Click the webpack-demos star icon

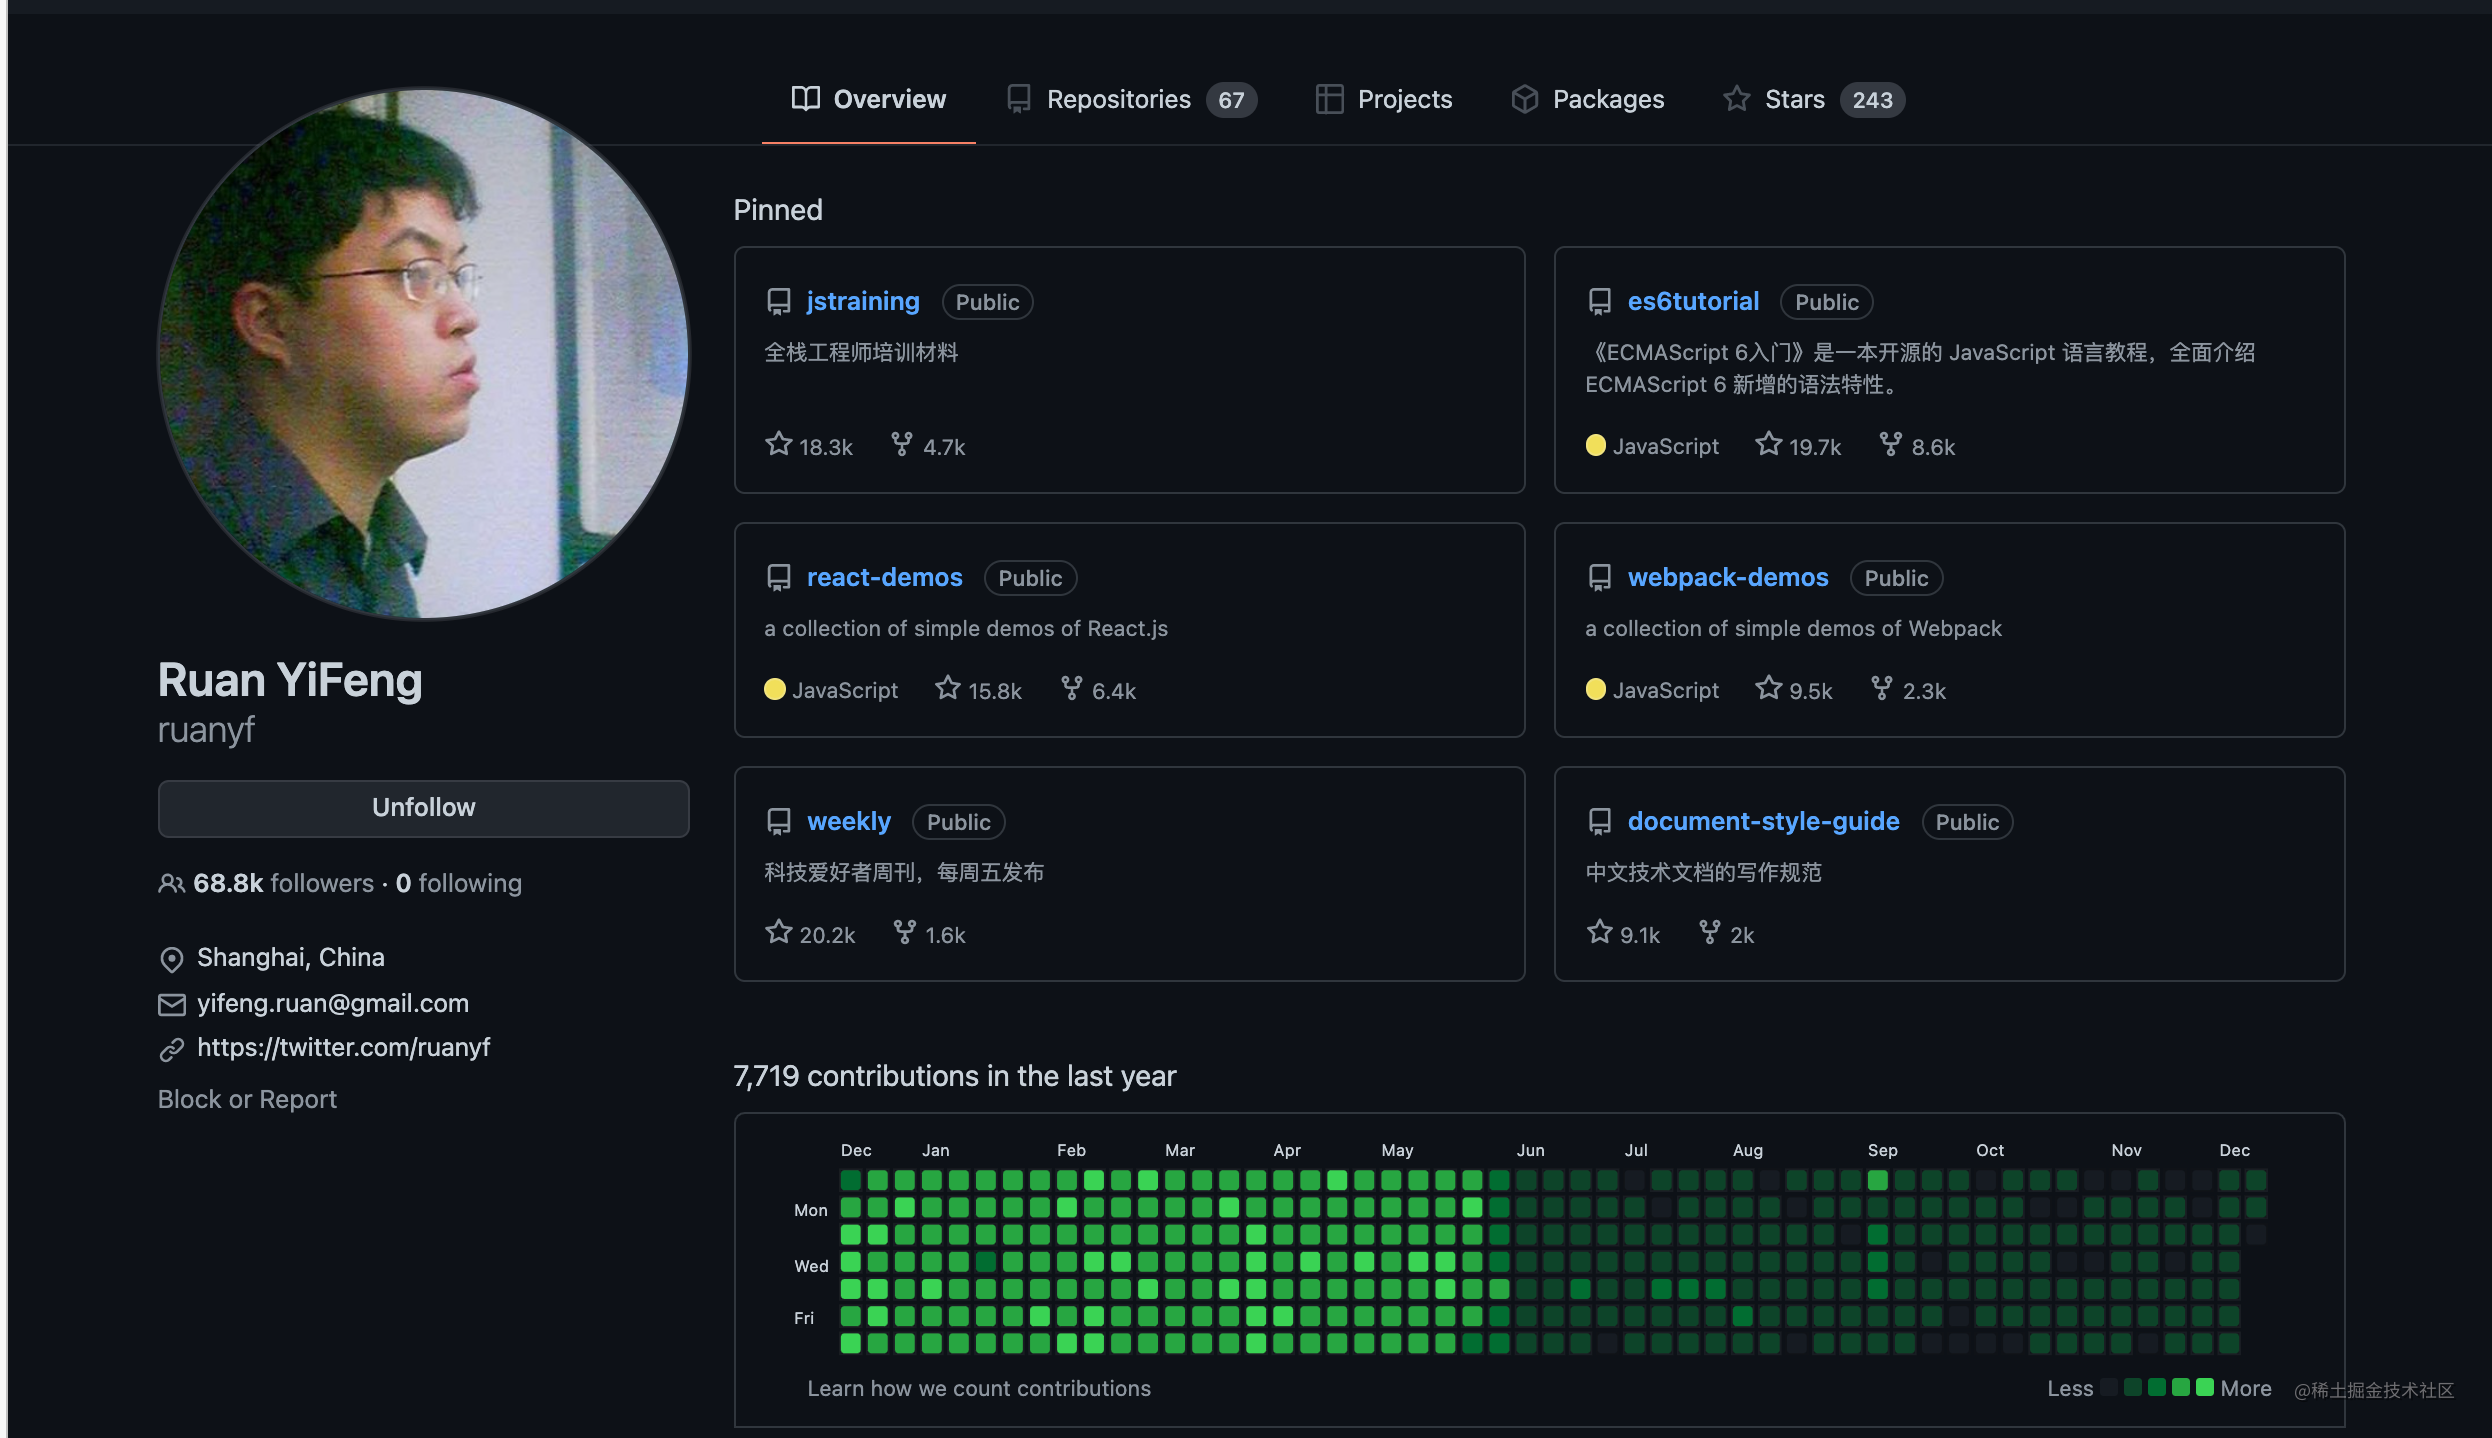(1768, 687)
